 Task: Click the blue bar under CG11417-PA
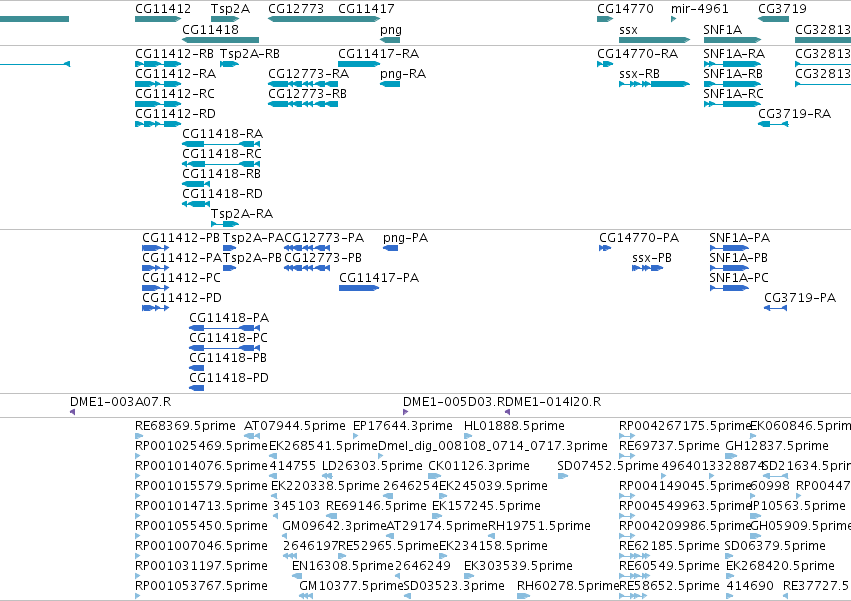pos(359,288)
